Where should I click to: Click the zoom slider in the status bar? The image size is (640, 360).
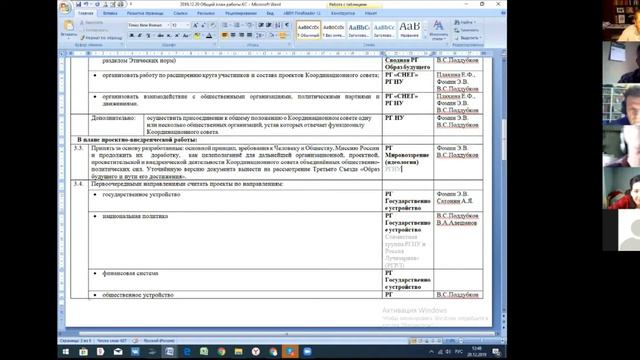[x=482, y=340]
